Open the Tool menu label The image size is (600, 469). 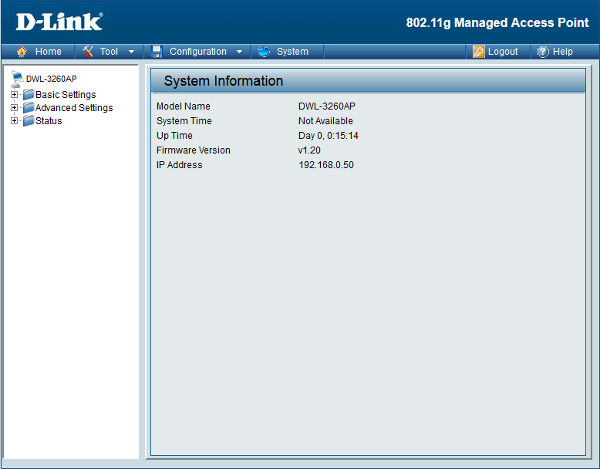(x=109, y=52)
